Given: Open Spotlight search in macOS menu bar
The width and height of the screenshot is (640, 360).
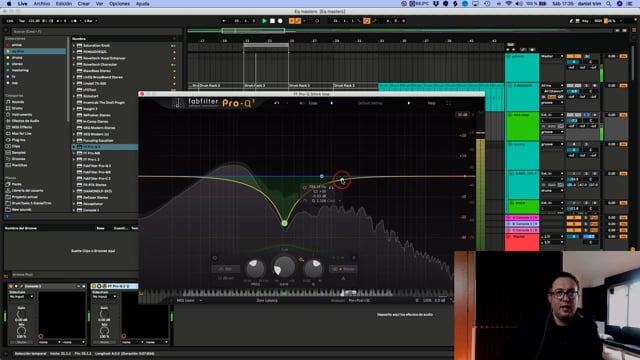Looking at the screenshot, I should pyautogui.click(x=609, y=4).
